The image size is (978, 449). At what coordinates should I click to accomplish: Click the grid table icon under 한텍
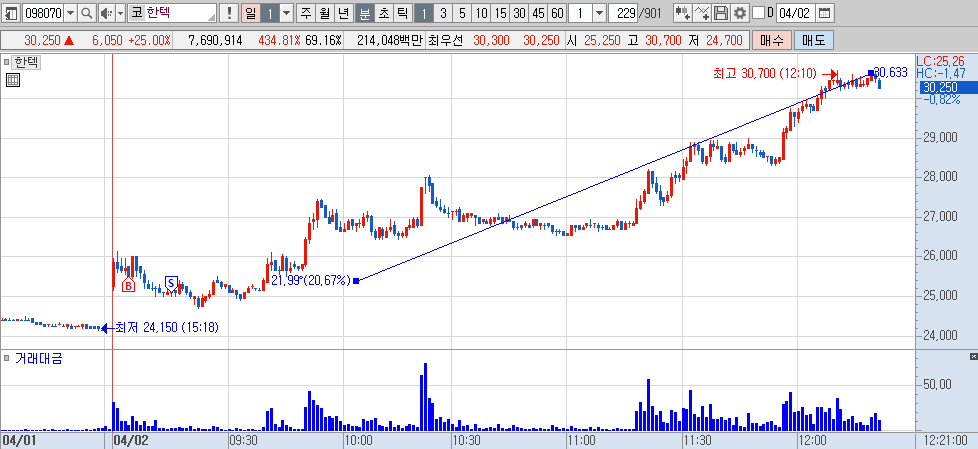coord(12,79)
